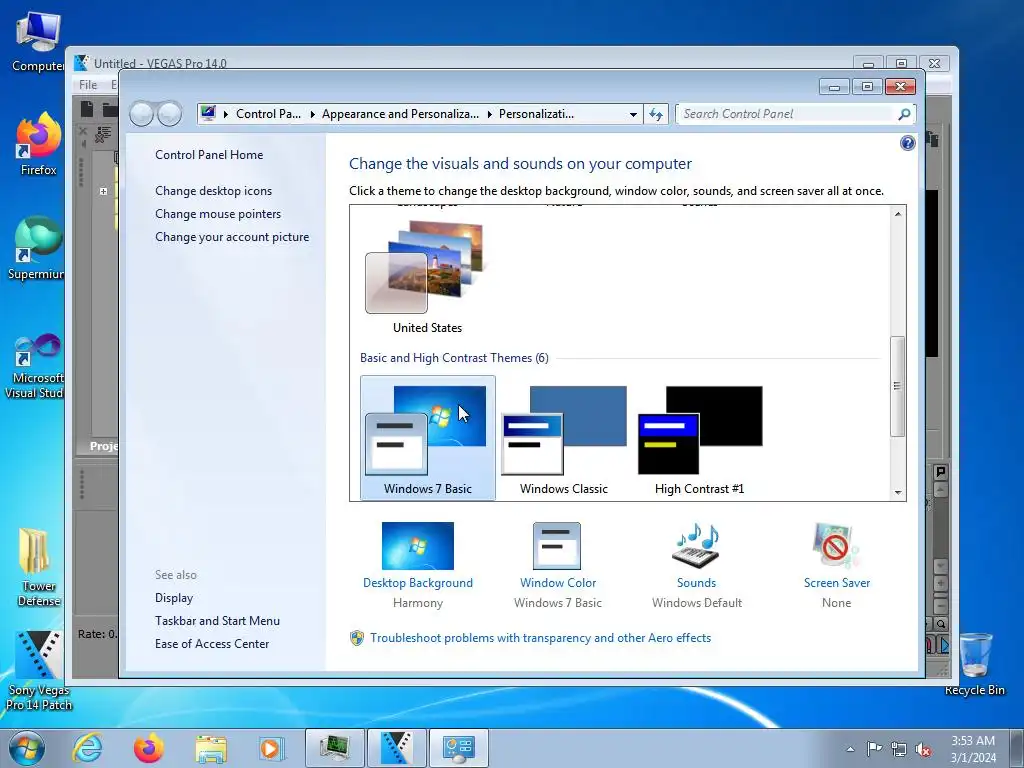The width and height of the screenshot is (1024, 768).
Task: Select the Windows 7 Basic theme
Action: click(x=428, y=438)
